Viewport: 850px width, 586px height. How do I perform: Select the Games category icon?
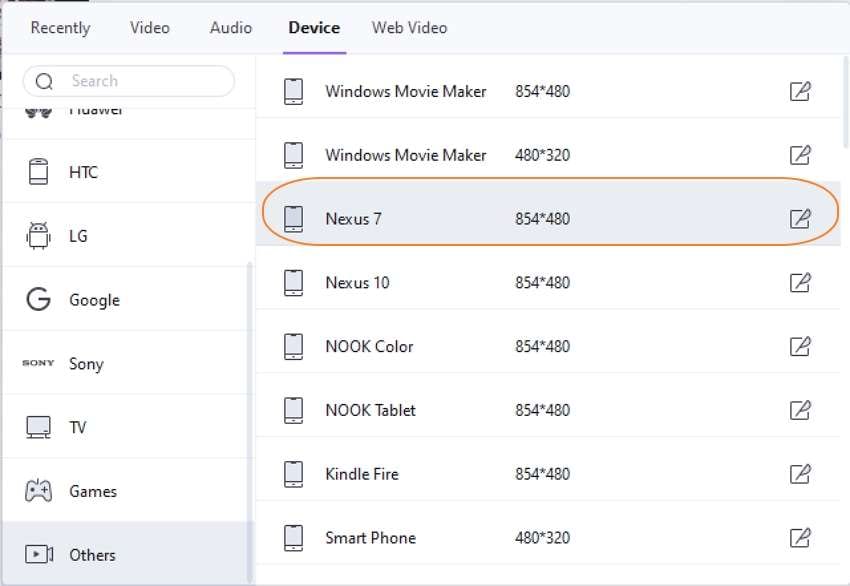[38, 491]
